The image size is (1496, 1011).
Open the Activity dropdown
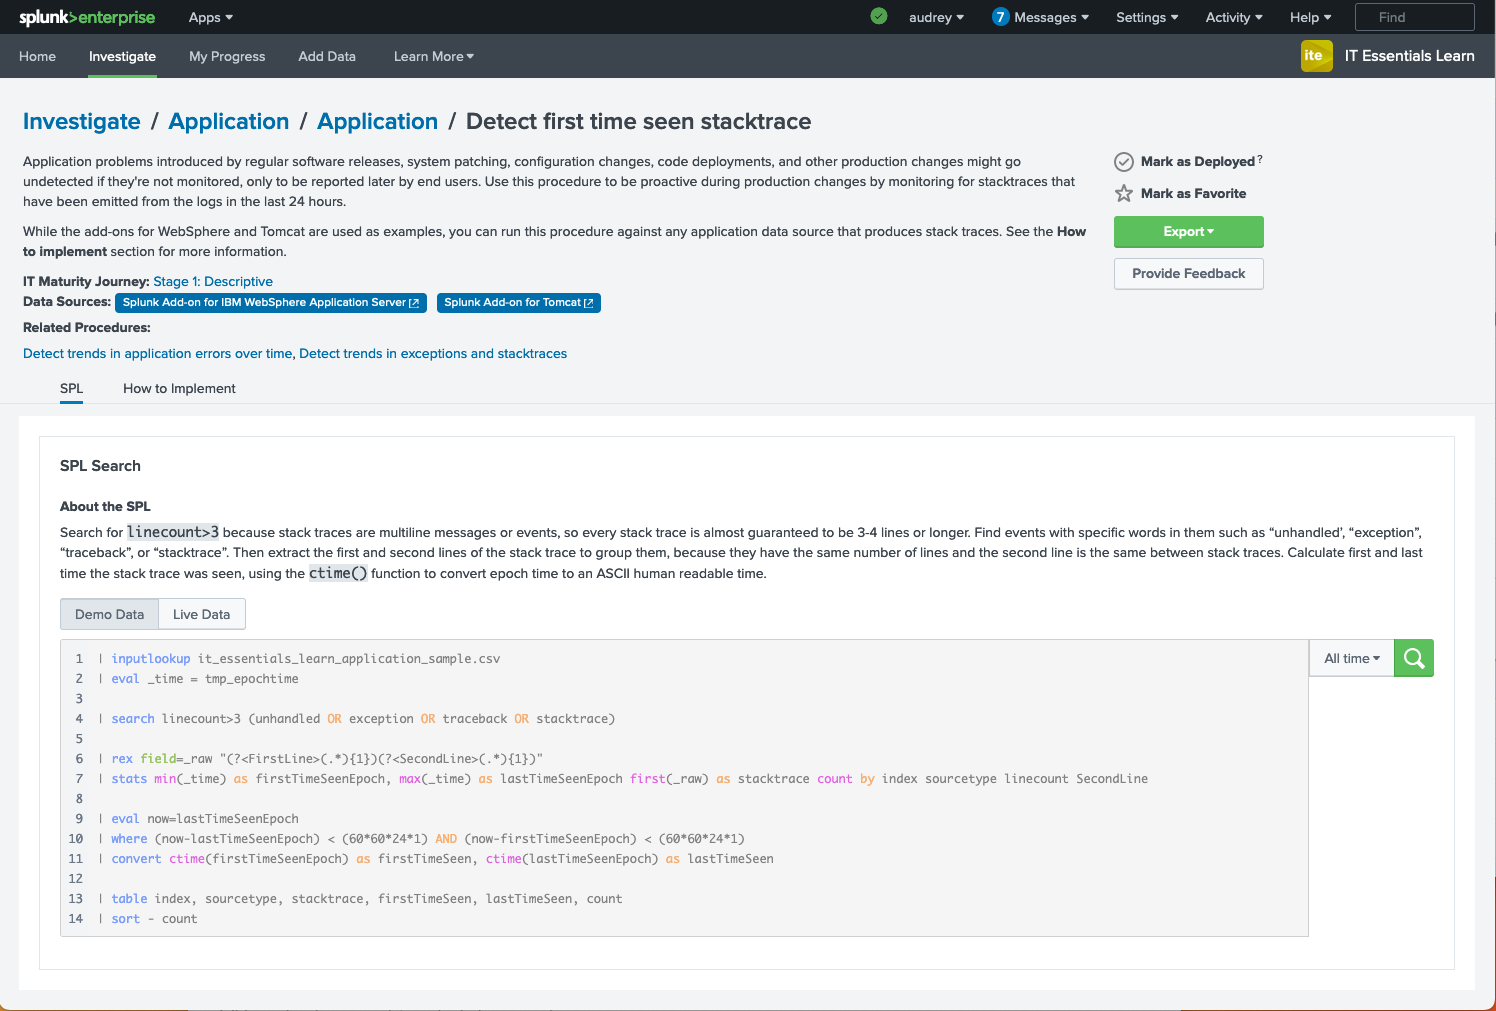click(x=1234, y=17)
